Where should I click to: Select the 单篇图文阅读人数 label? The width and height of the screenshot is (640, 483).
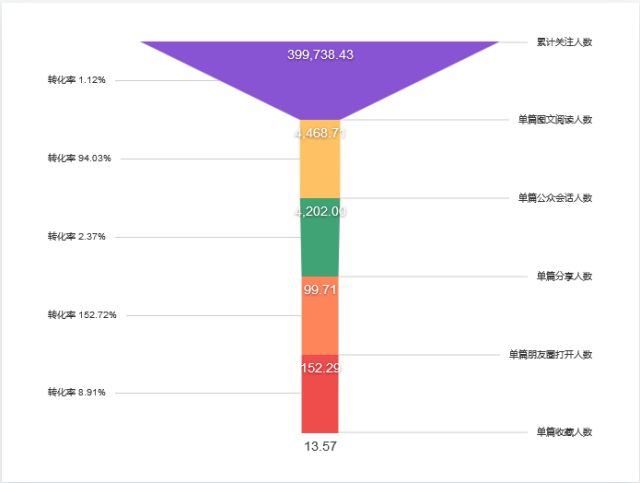pyautogui.click(x=555, y=120)
